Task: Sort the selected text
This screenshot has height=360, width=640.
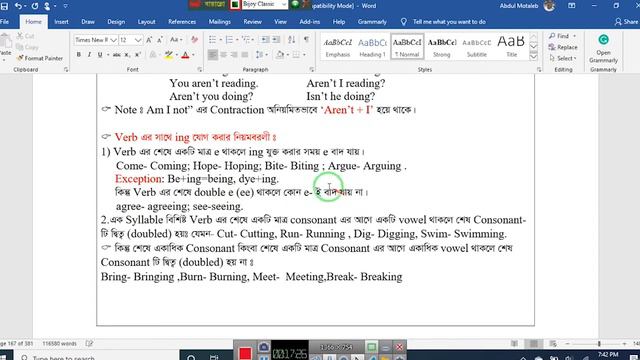Action: coord(291,40)
